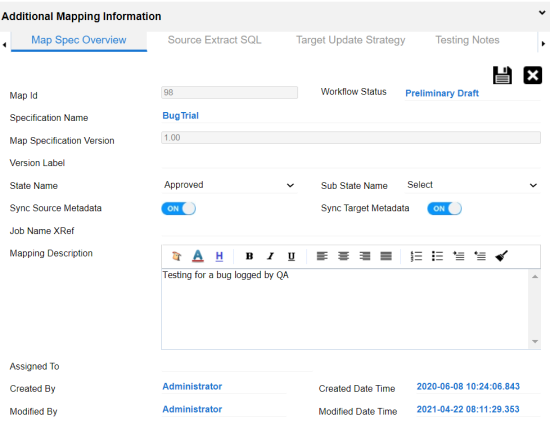The width and height of the screenshot is (550, 428).
Task: Select the highlight H tool
Action: click(x=219, y=256)
